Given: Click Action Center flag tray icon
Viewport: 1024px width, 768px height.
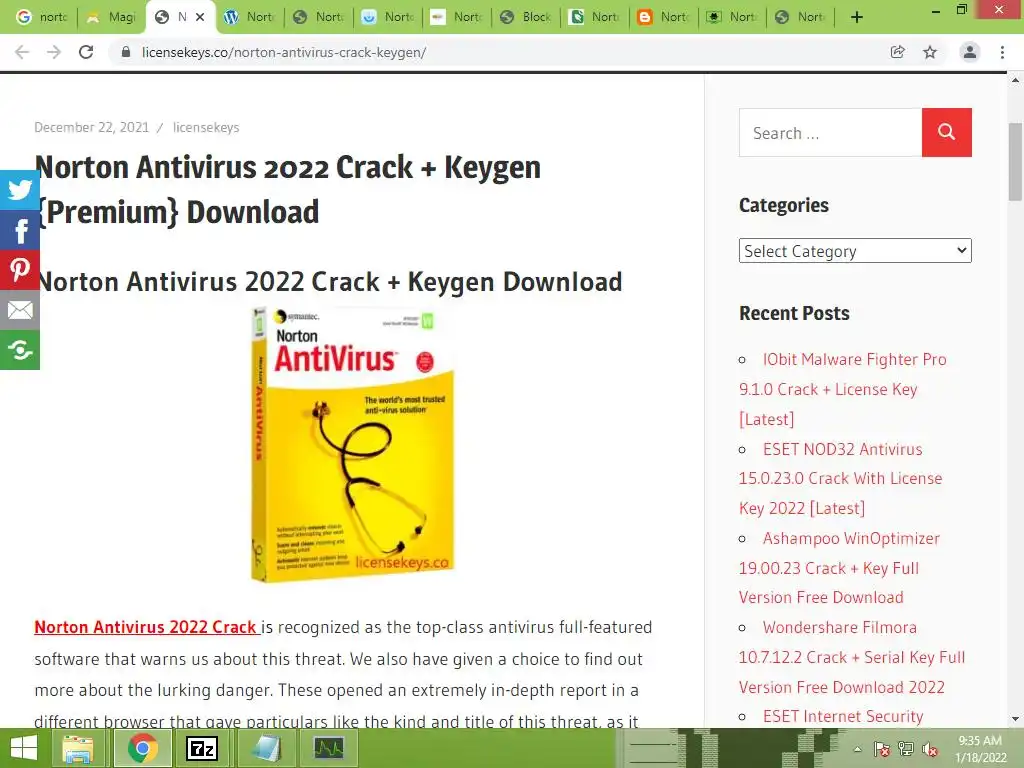Looking at the screenshot, I should 882,749.
